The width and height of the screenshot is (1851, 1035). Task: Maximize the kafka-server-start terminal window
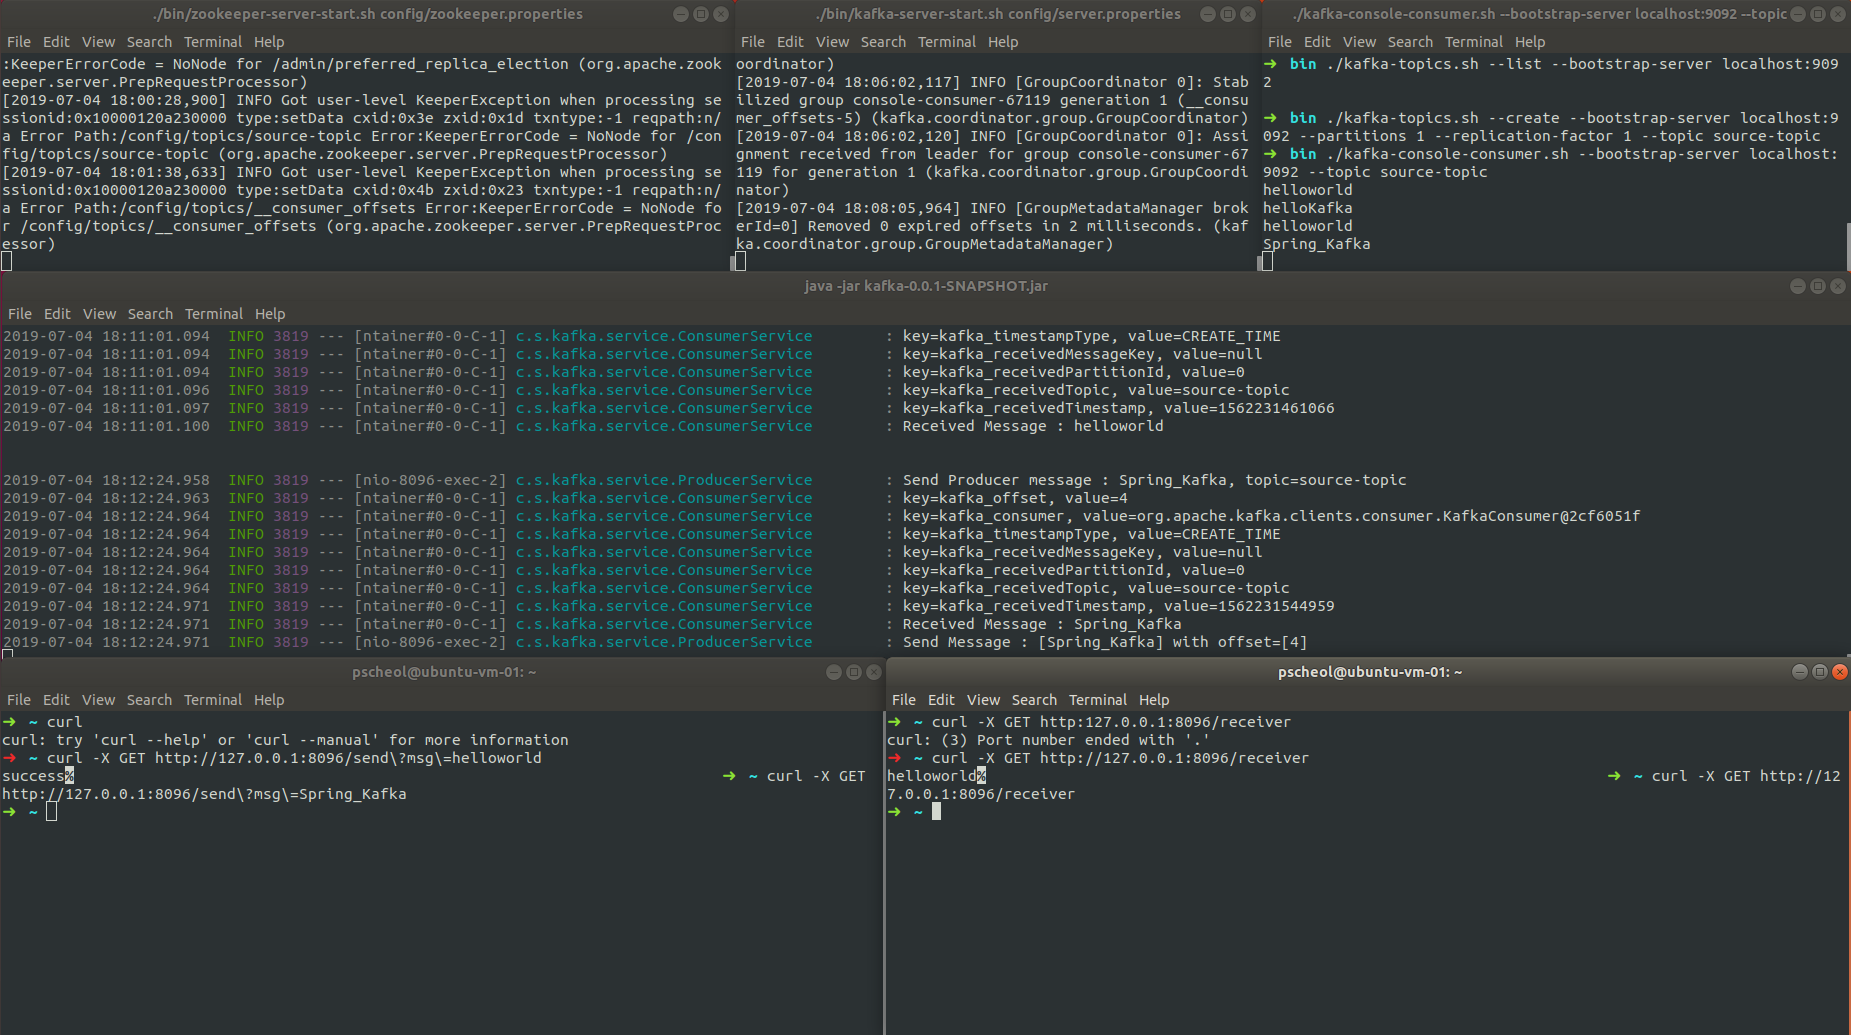tap(1228, 14)
